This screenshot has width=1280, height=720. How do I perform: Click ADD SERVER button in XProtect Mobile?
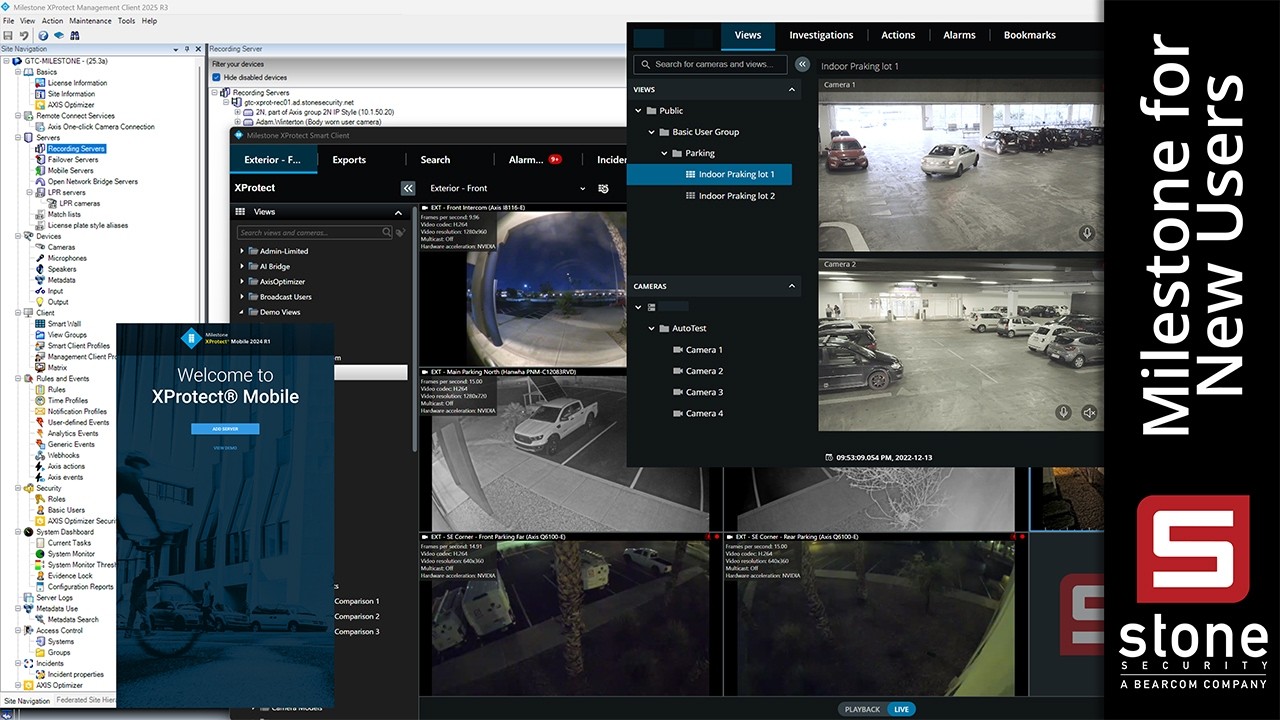tap(225, 429)
